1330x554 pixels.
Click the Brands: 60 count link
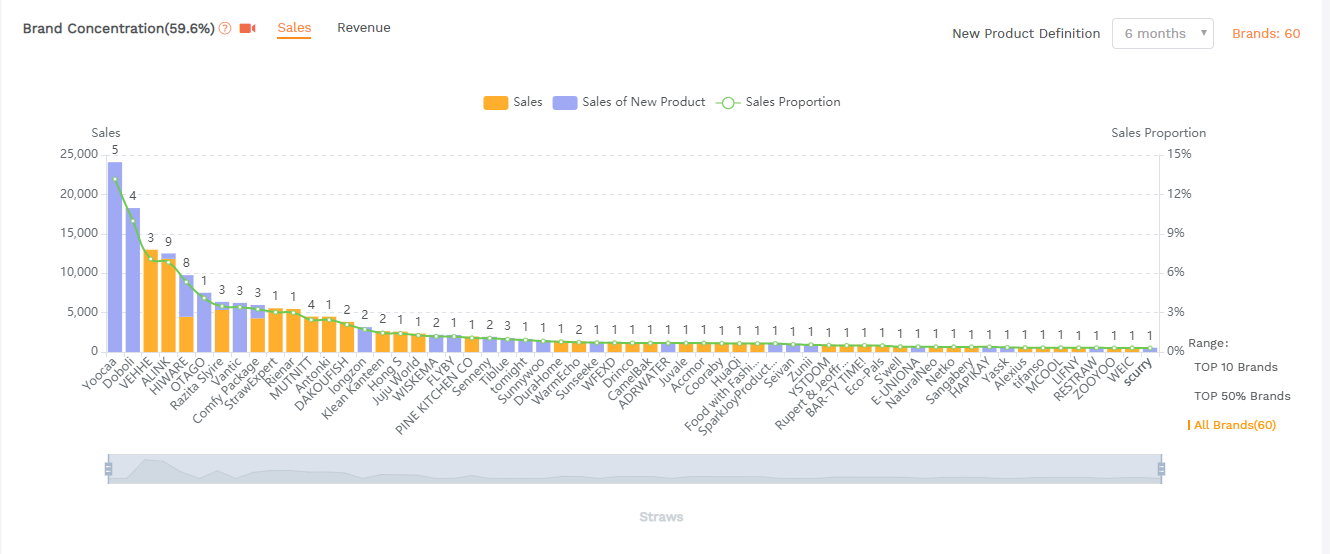[1265, 33]
